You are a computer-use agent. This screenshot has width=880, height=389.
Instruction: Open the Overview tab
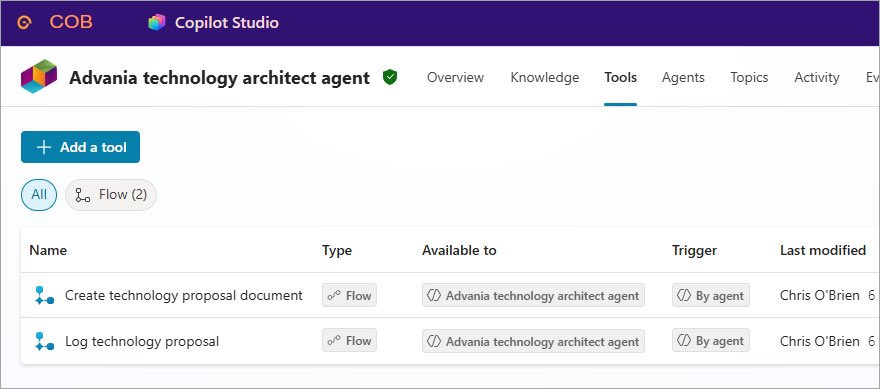coord(455,77)
